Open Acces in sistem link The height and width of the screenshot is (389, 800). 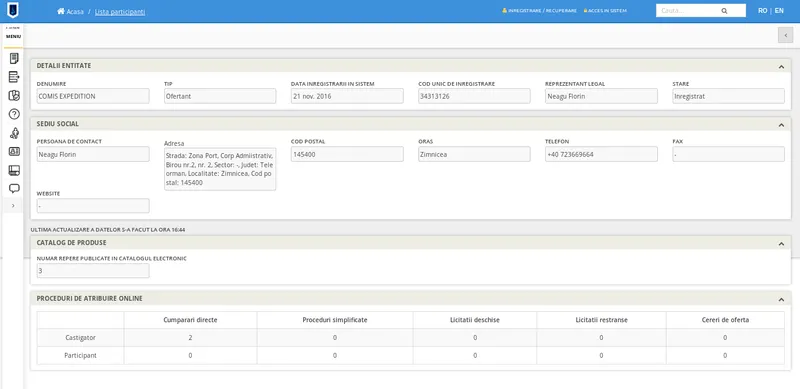point(606,11)
